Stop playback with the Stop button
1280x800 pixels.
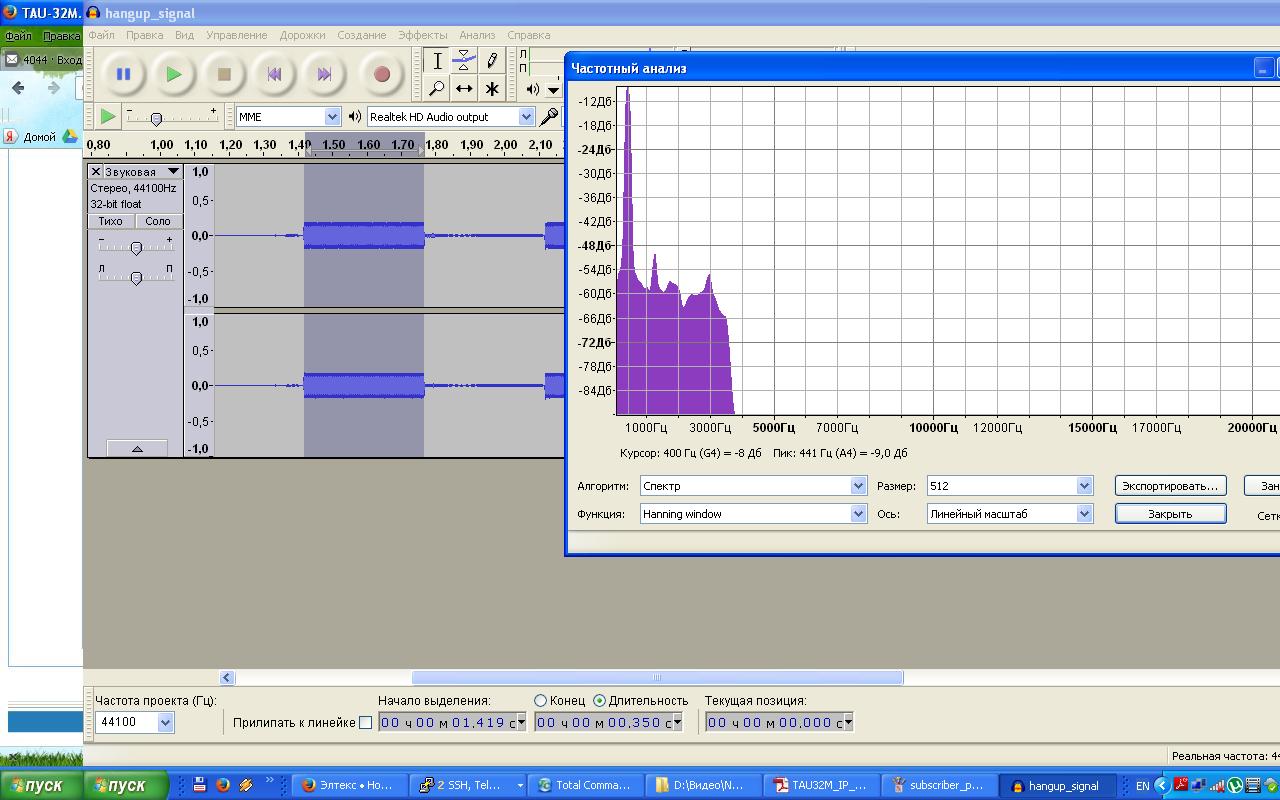point(224,74)
